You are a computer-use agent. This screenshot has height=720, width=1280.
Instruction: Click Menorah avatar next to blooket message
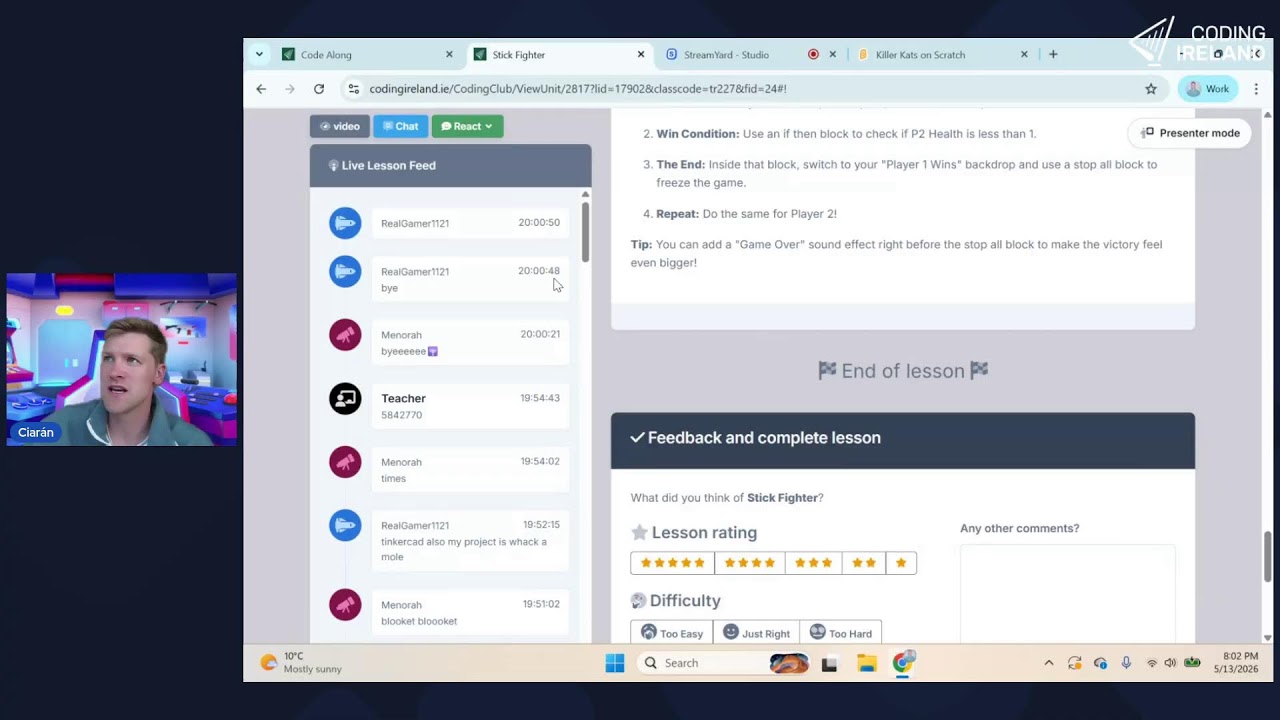click(x=345, y=605)
